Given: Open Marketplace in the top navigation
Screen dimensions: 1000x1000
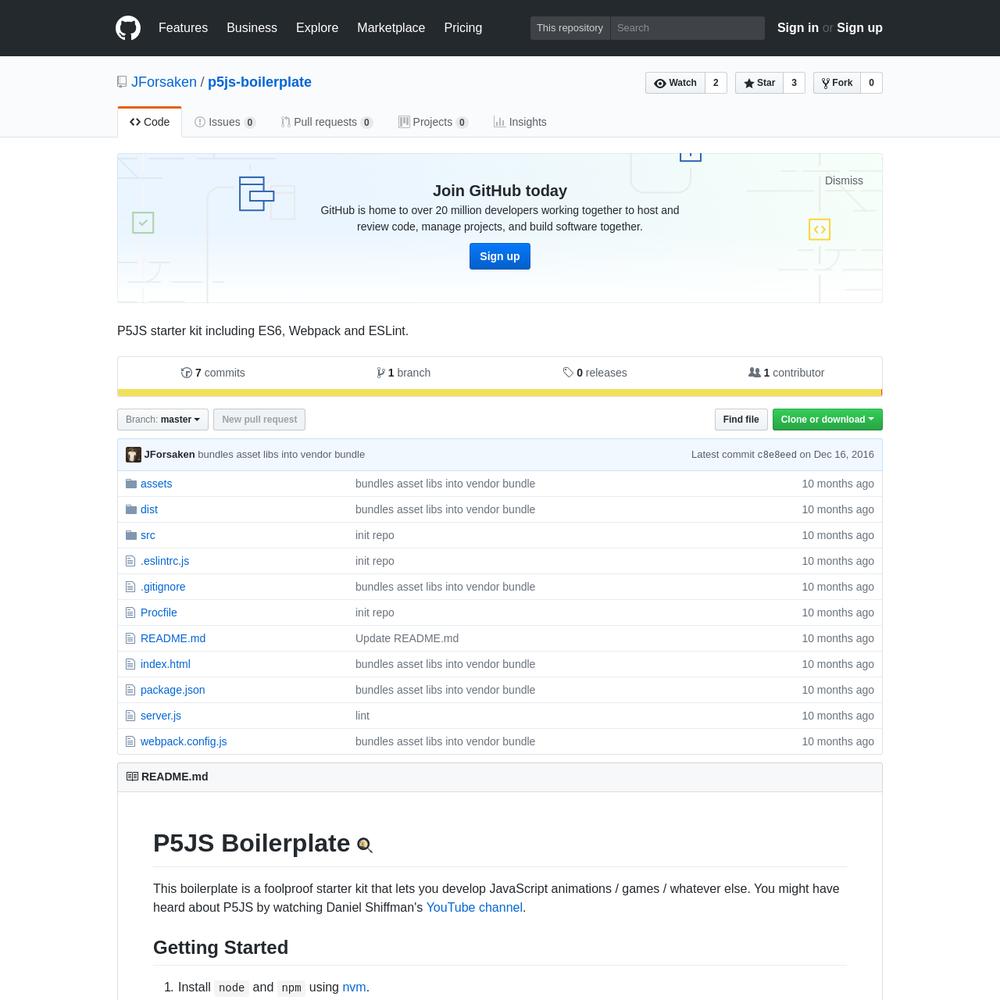Looking at the screenshot, I should point(391,28).
